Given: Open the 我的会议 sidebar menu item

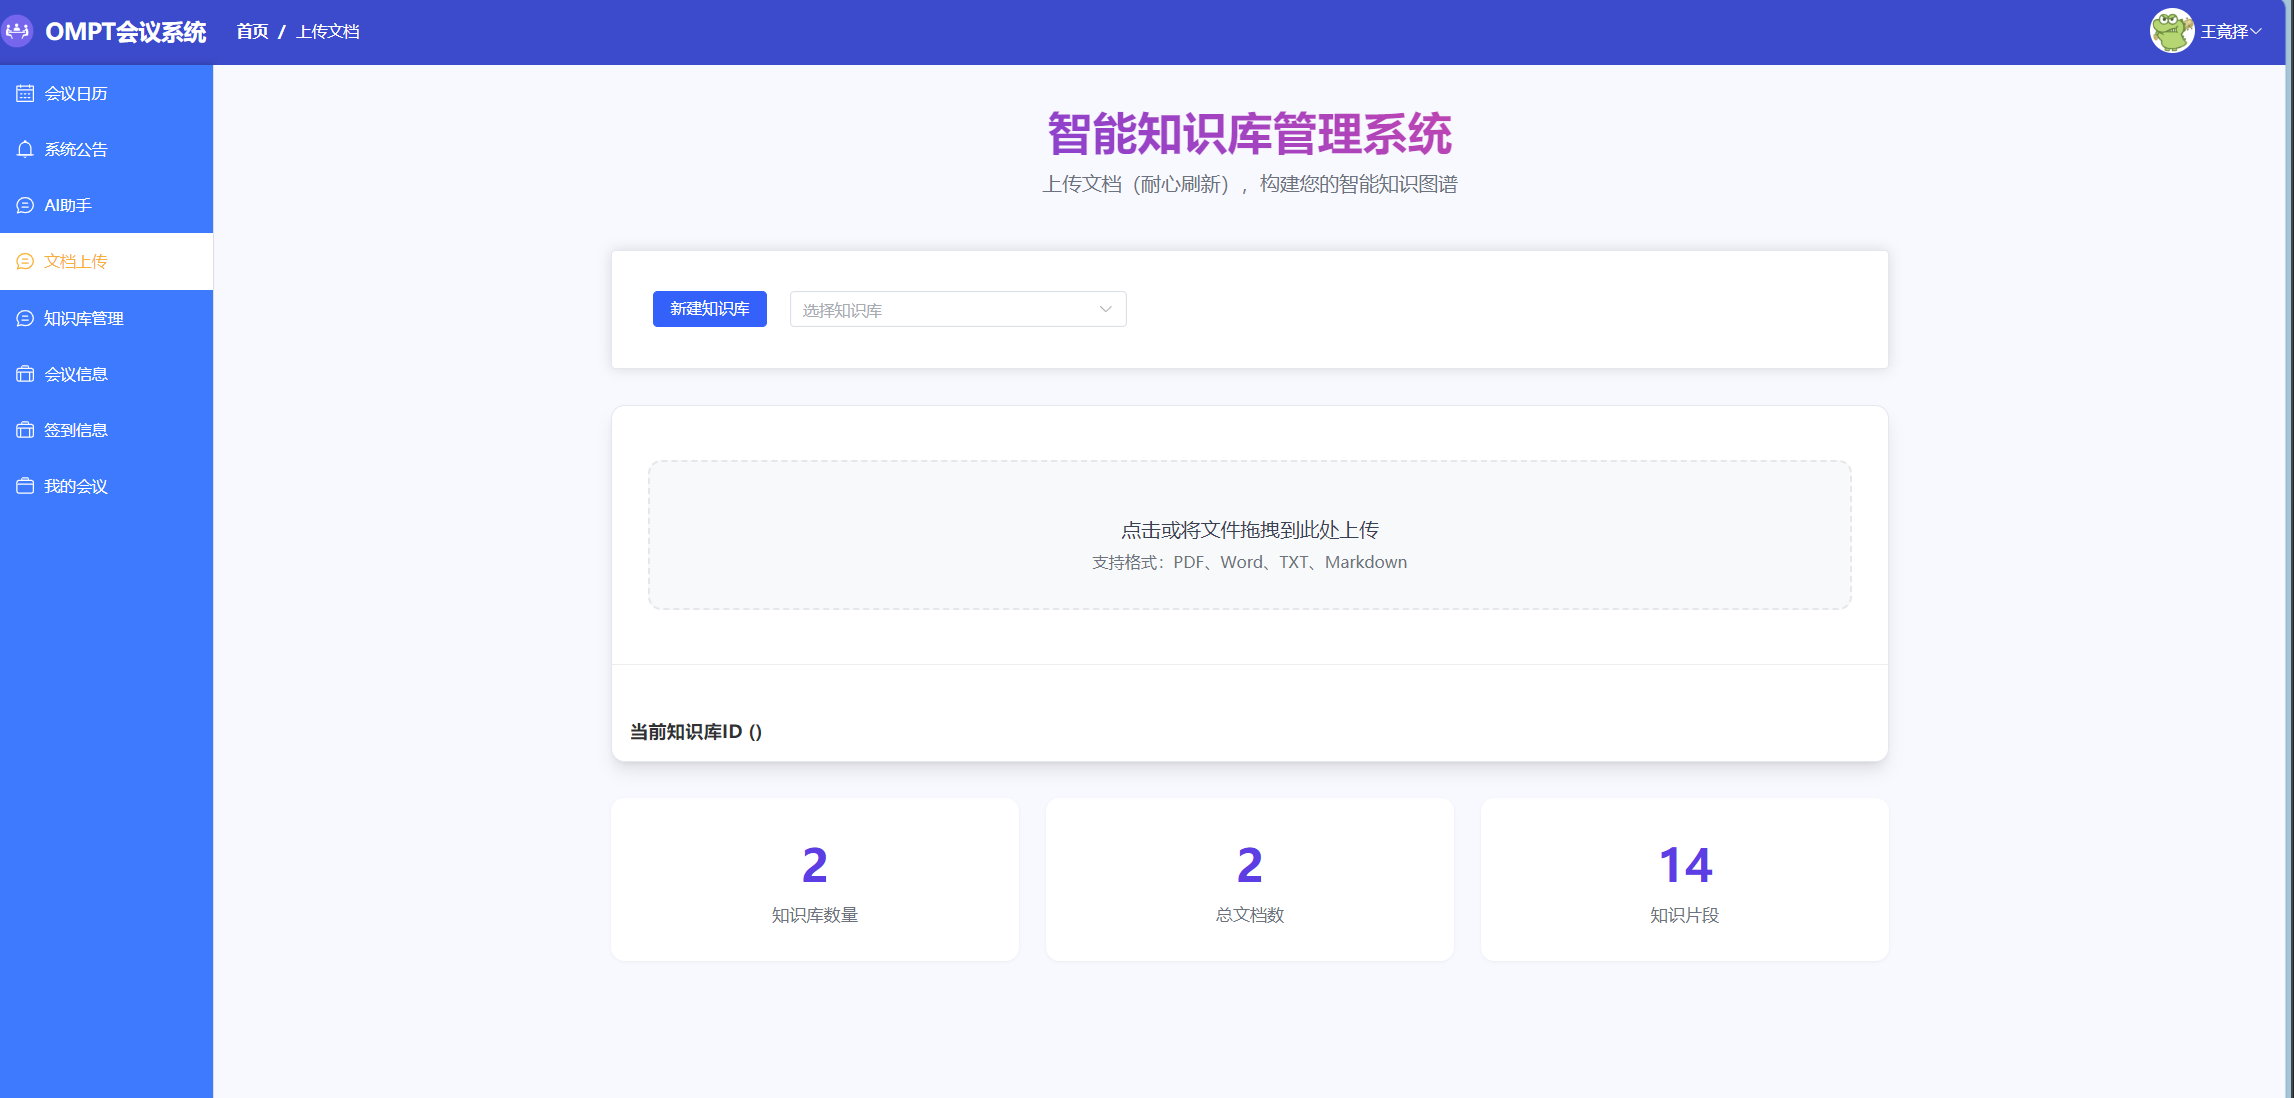Looking at the screenshot, I should pyautogui.click(x=76, y=486).
